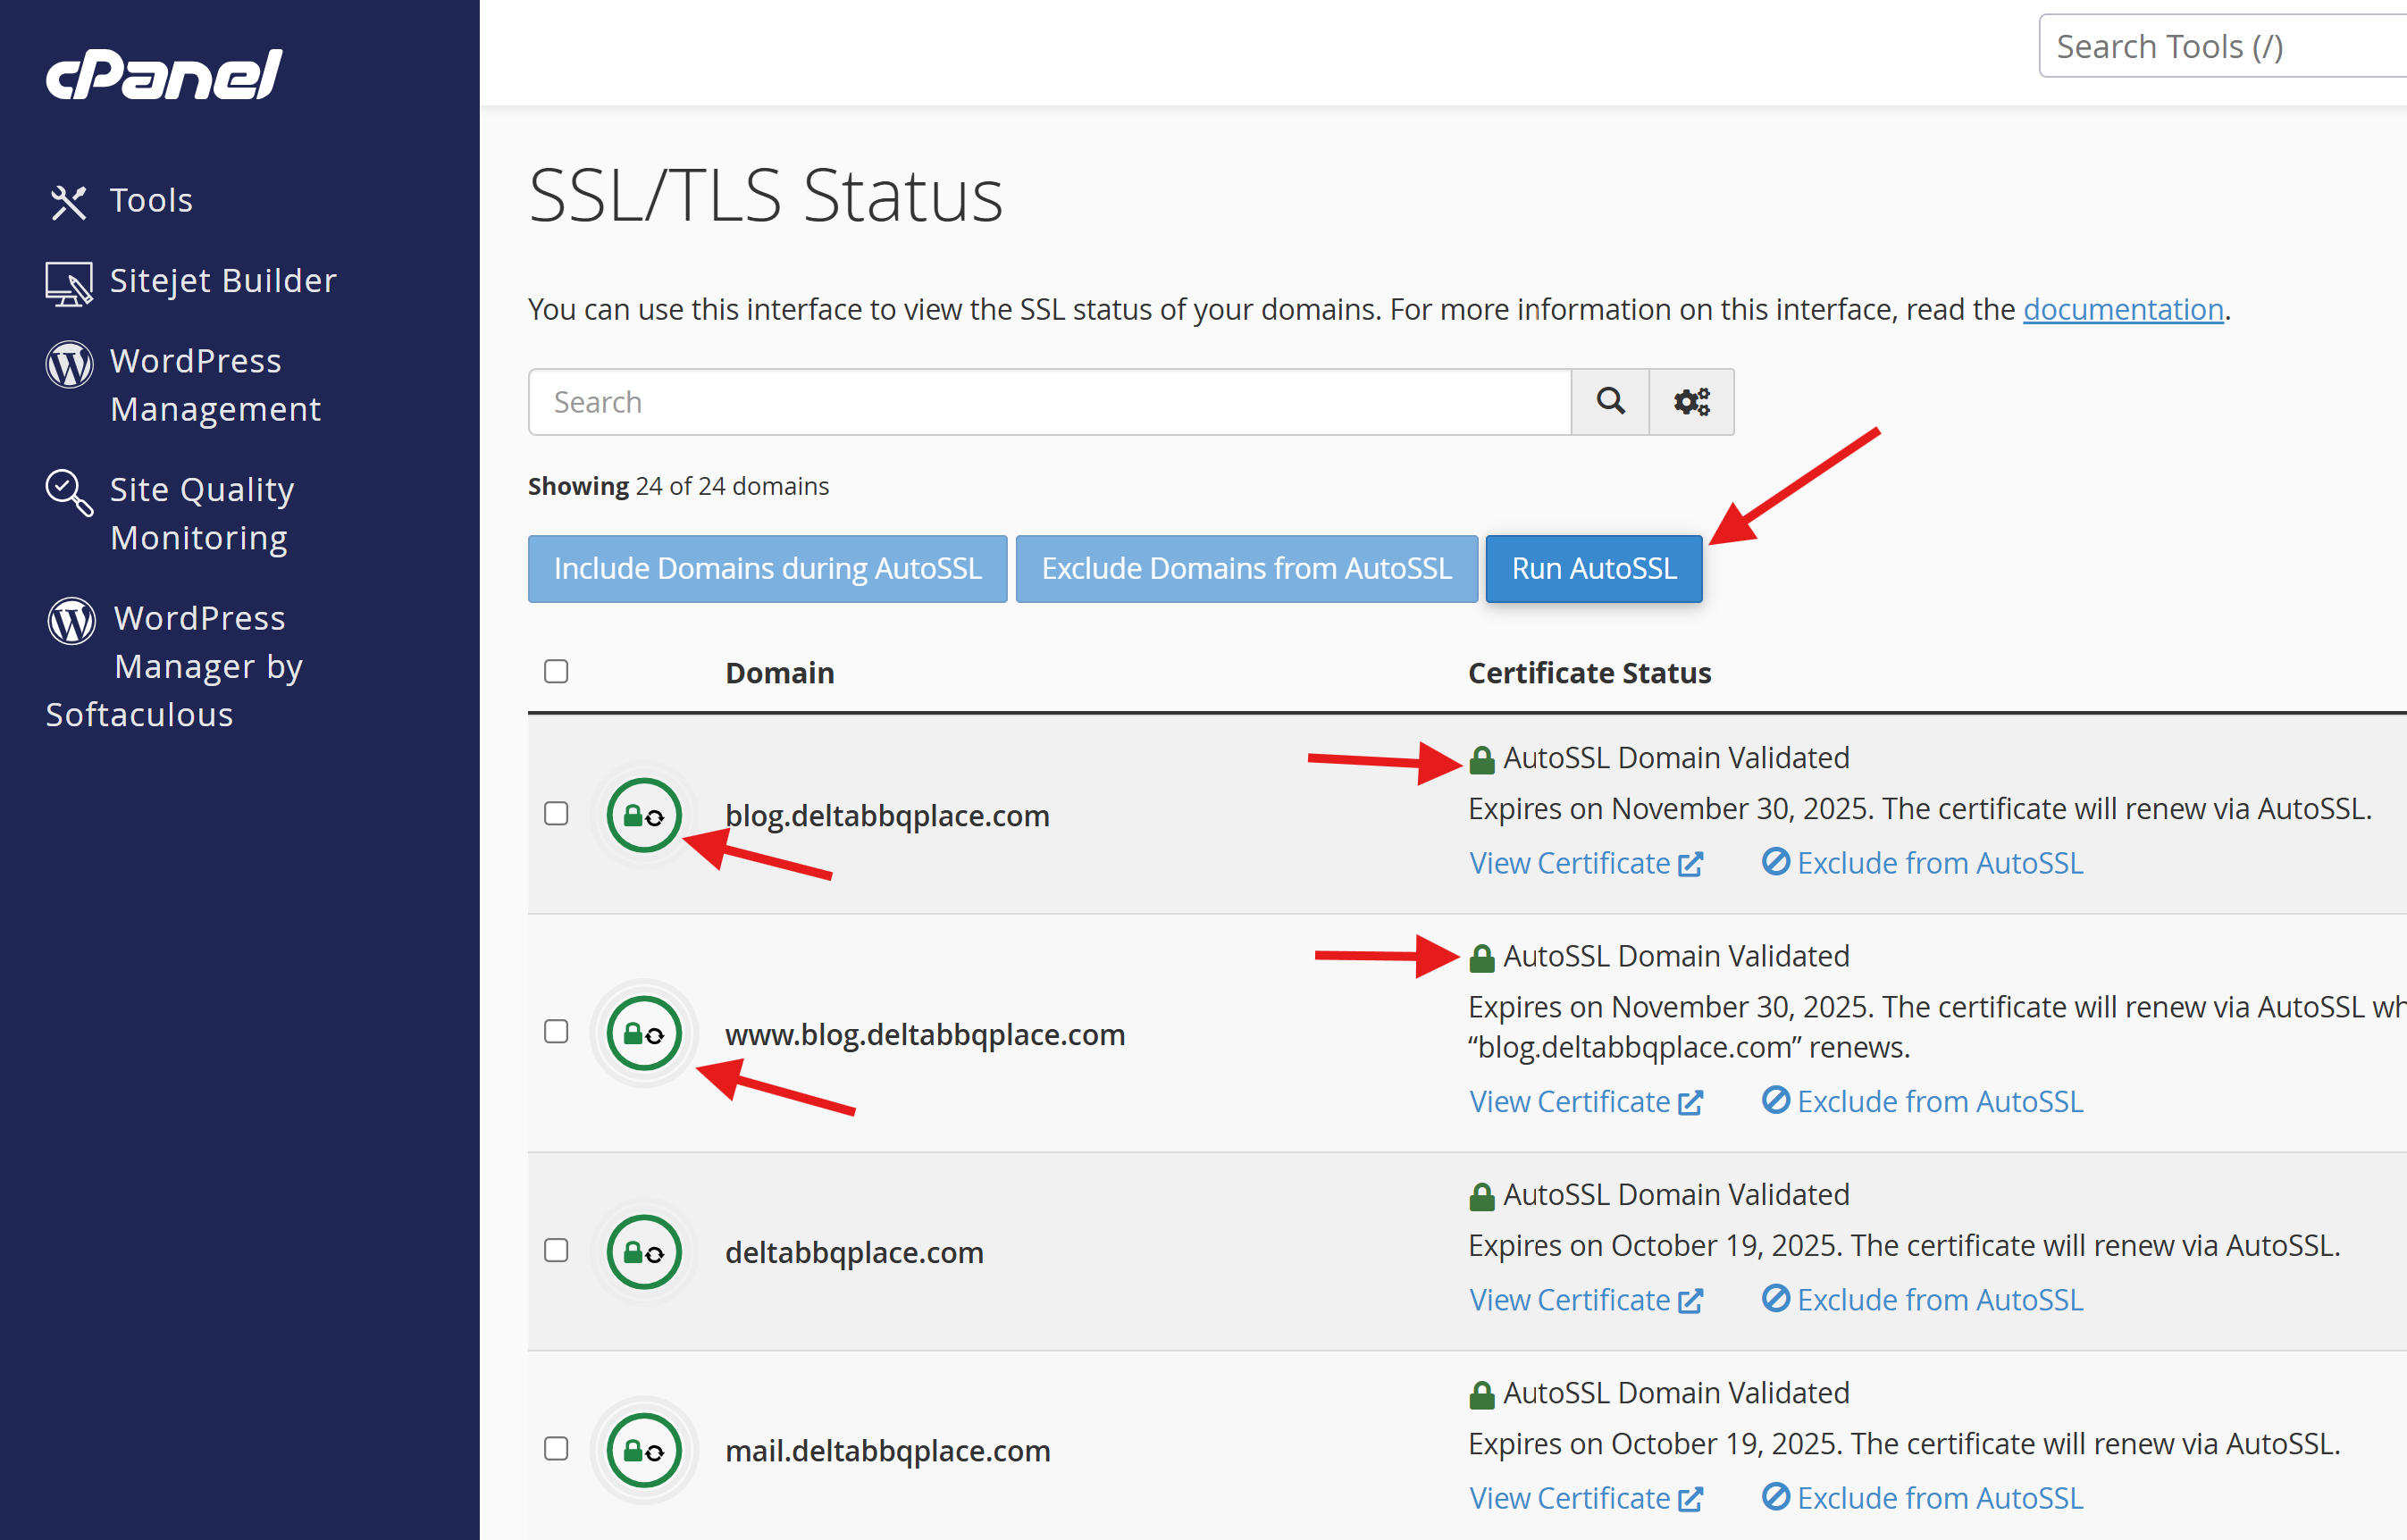
Task: Click the lock status icon for www.blog.deltabbqplace.com
Action: pos(644,1033)
